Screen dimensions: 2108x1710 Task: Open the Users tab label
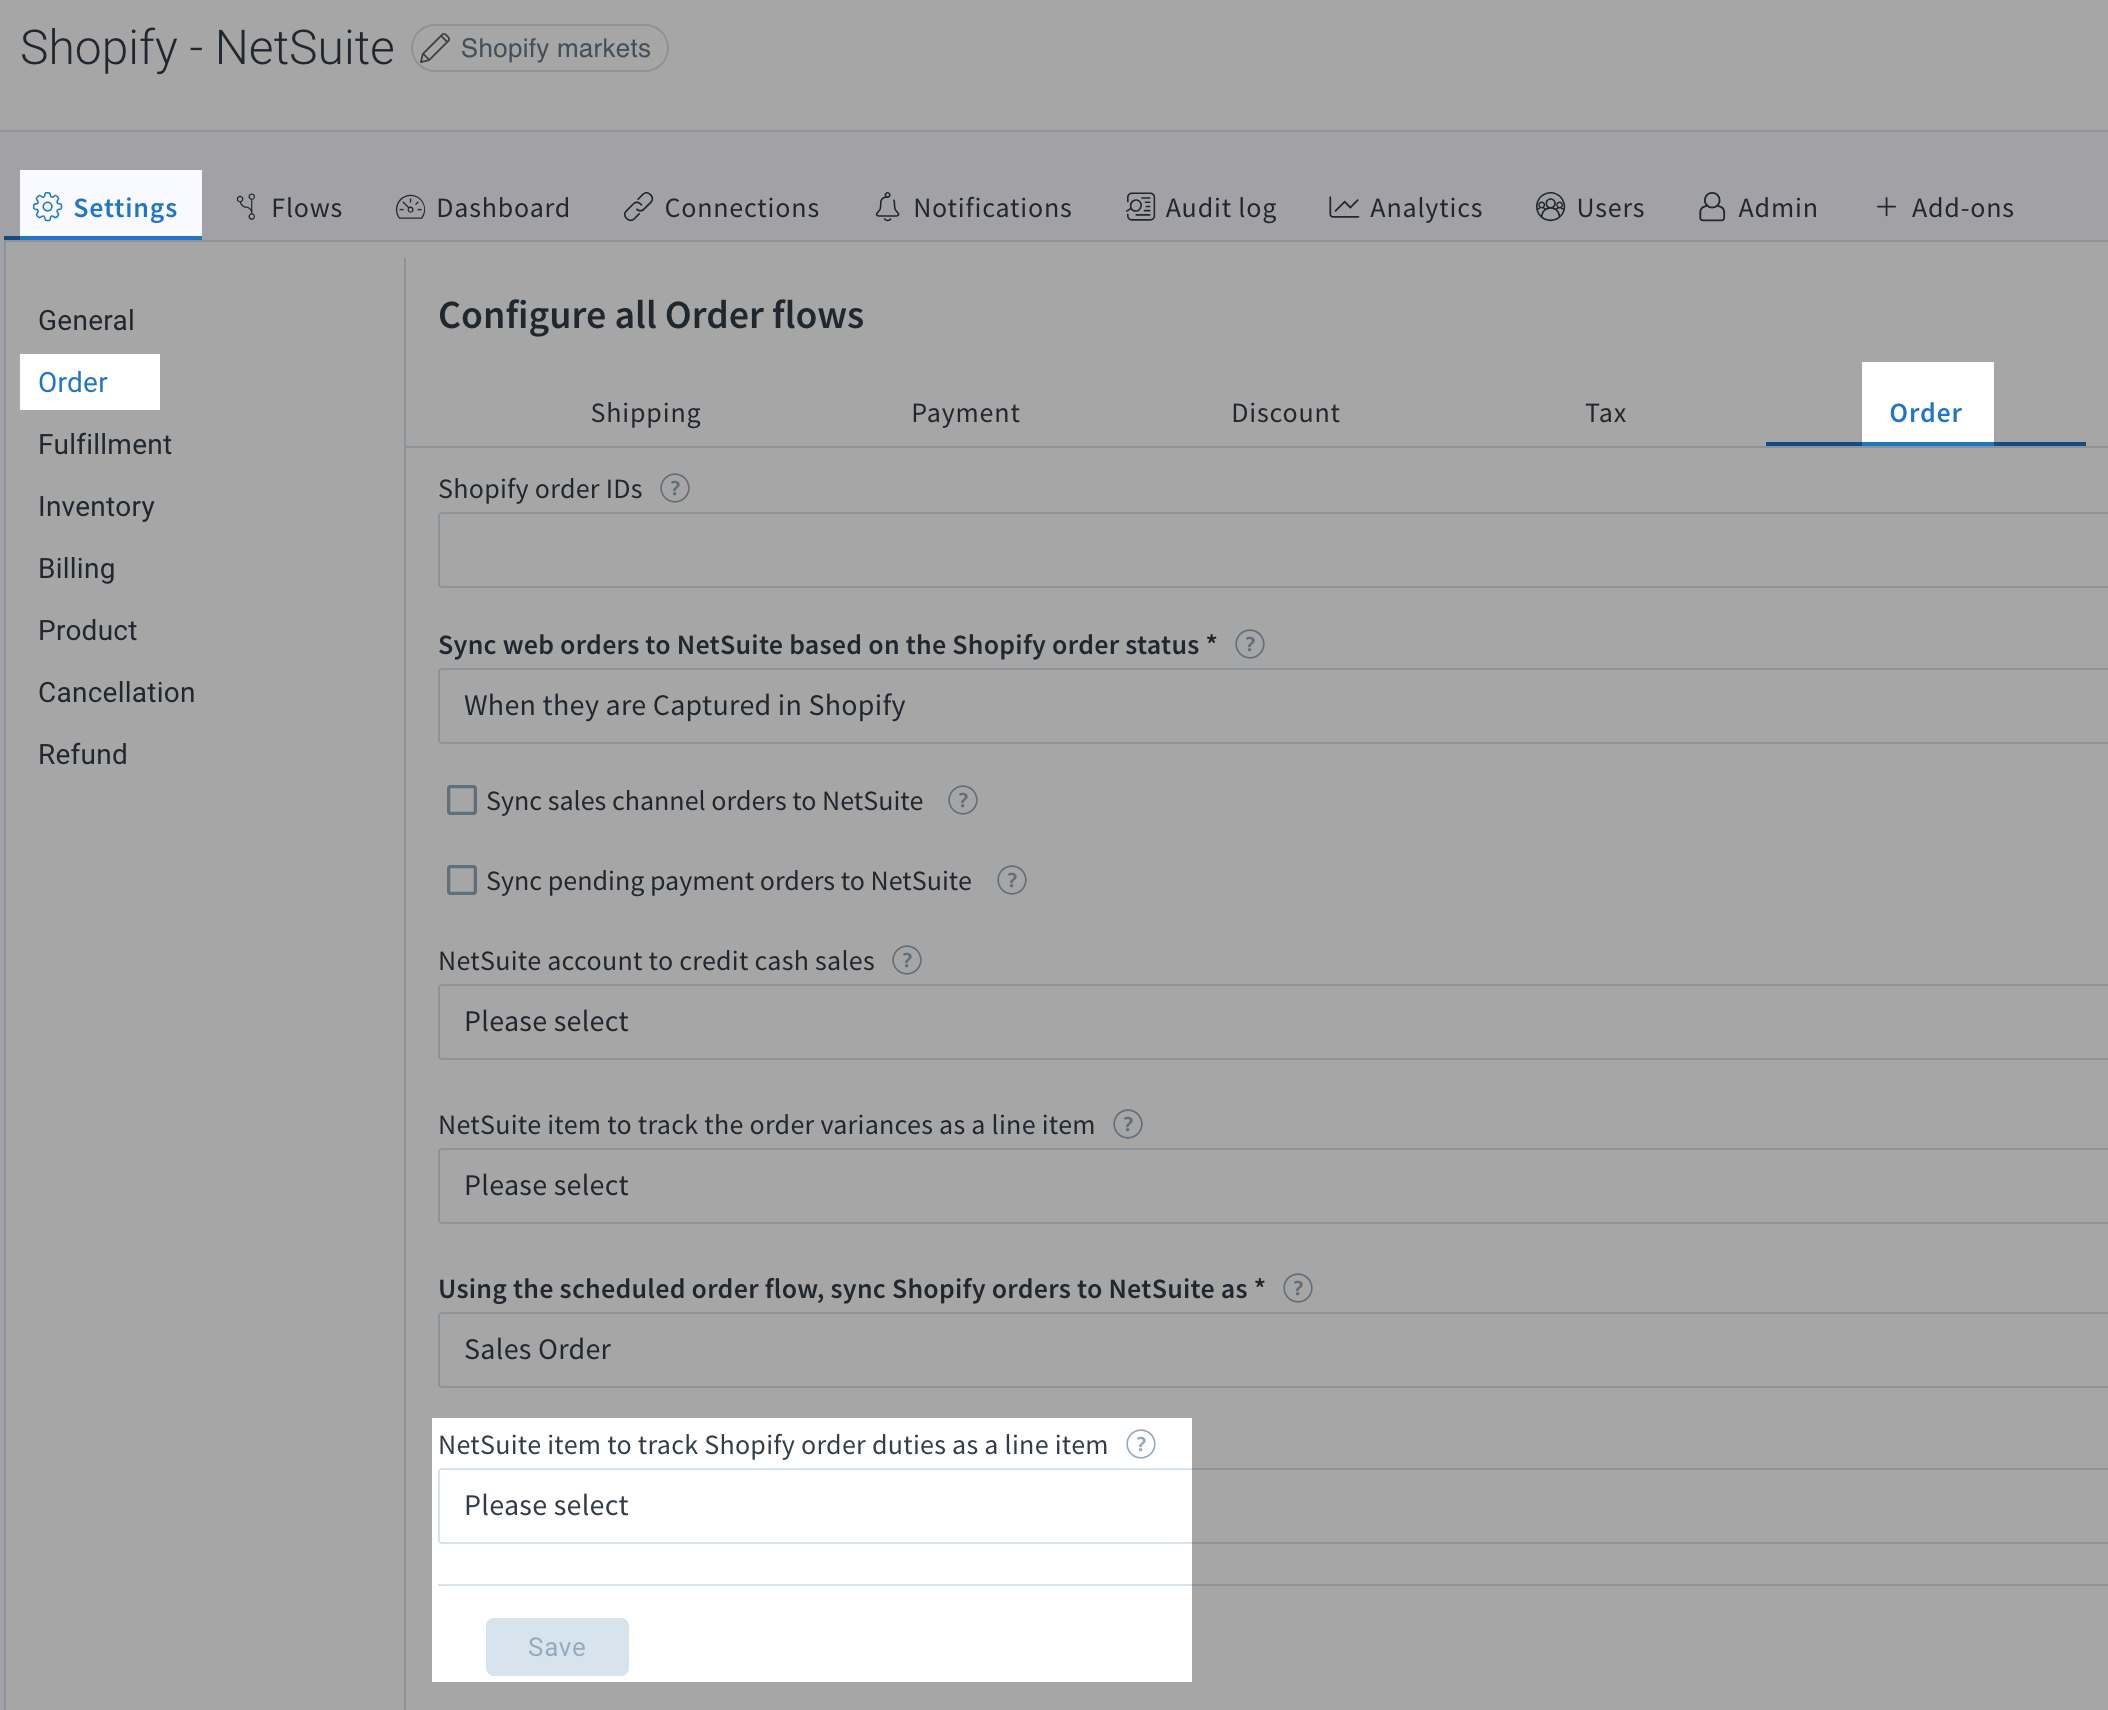pyautogui.click(x=1611, y=207)
